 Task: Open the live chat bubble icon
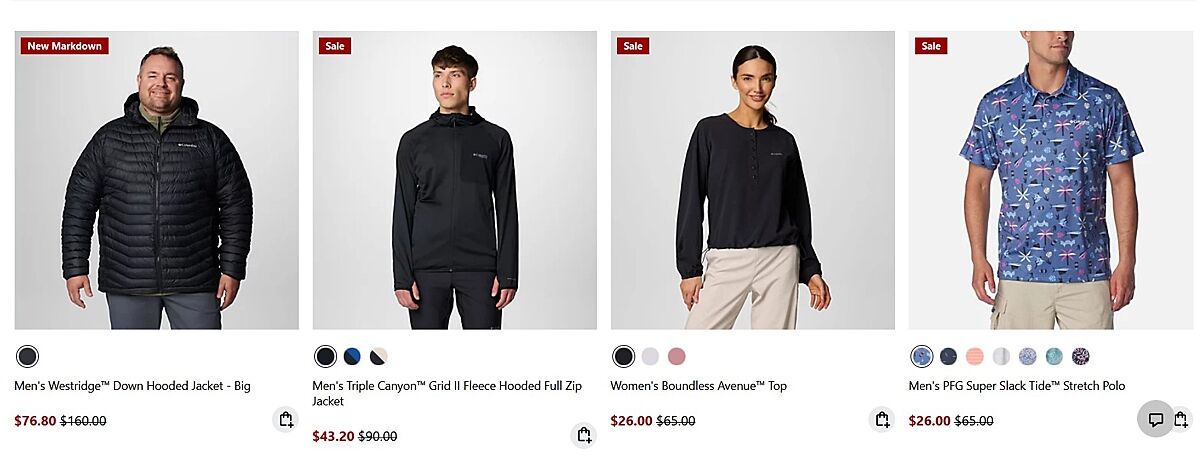1155,419
